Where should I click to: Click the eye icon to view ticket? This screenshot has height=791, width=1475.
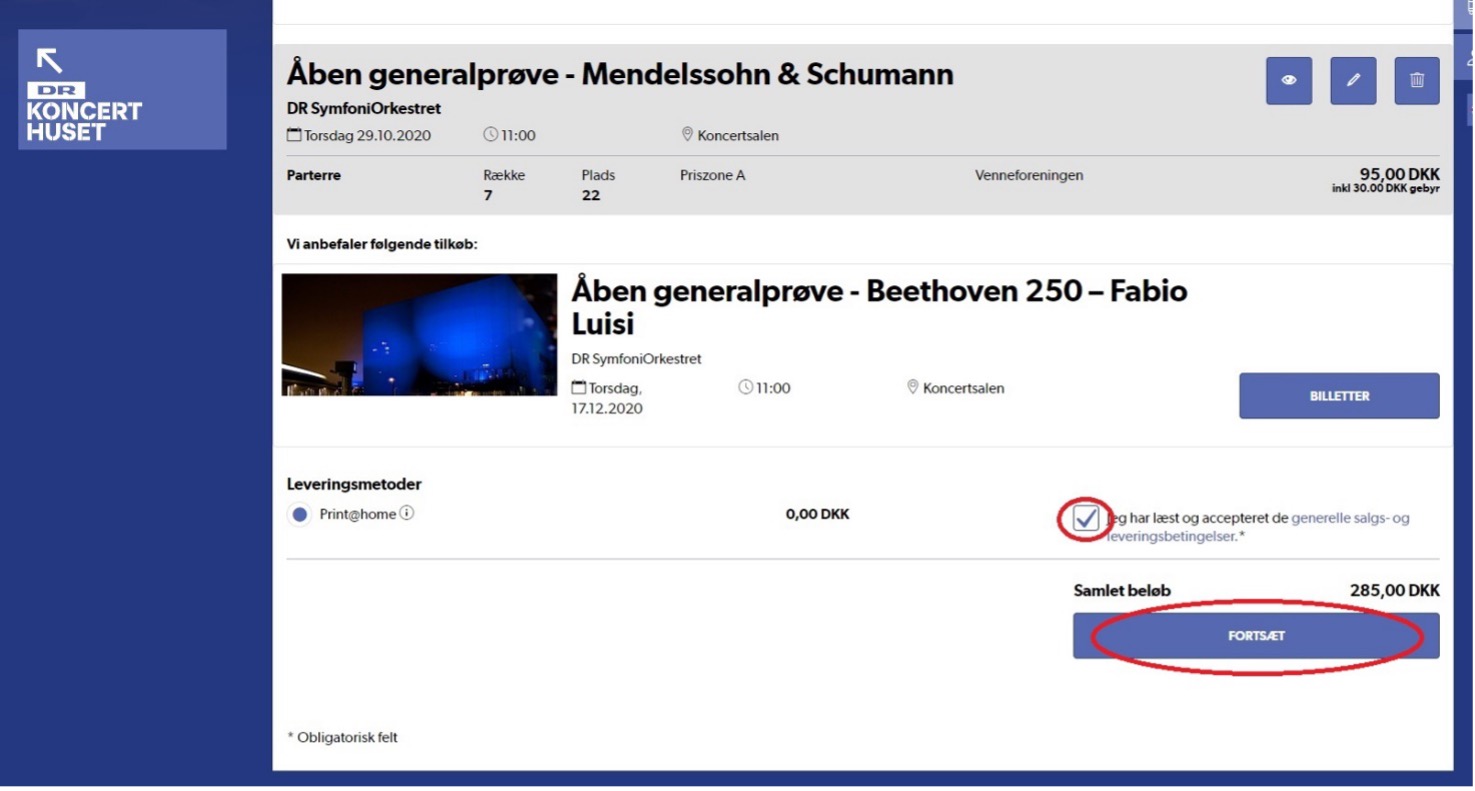(1288, 81)
